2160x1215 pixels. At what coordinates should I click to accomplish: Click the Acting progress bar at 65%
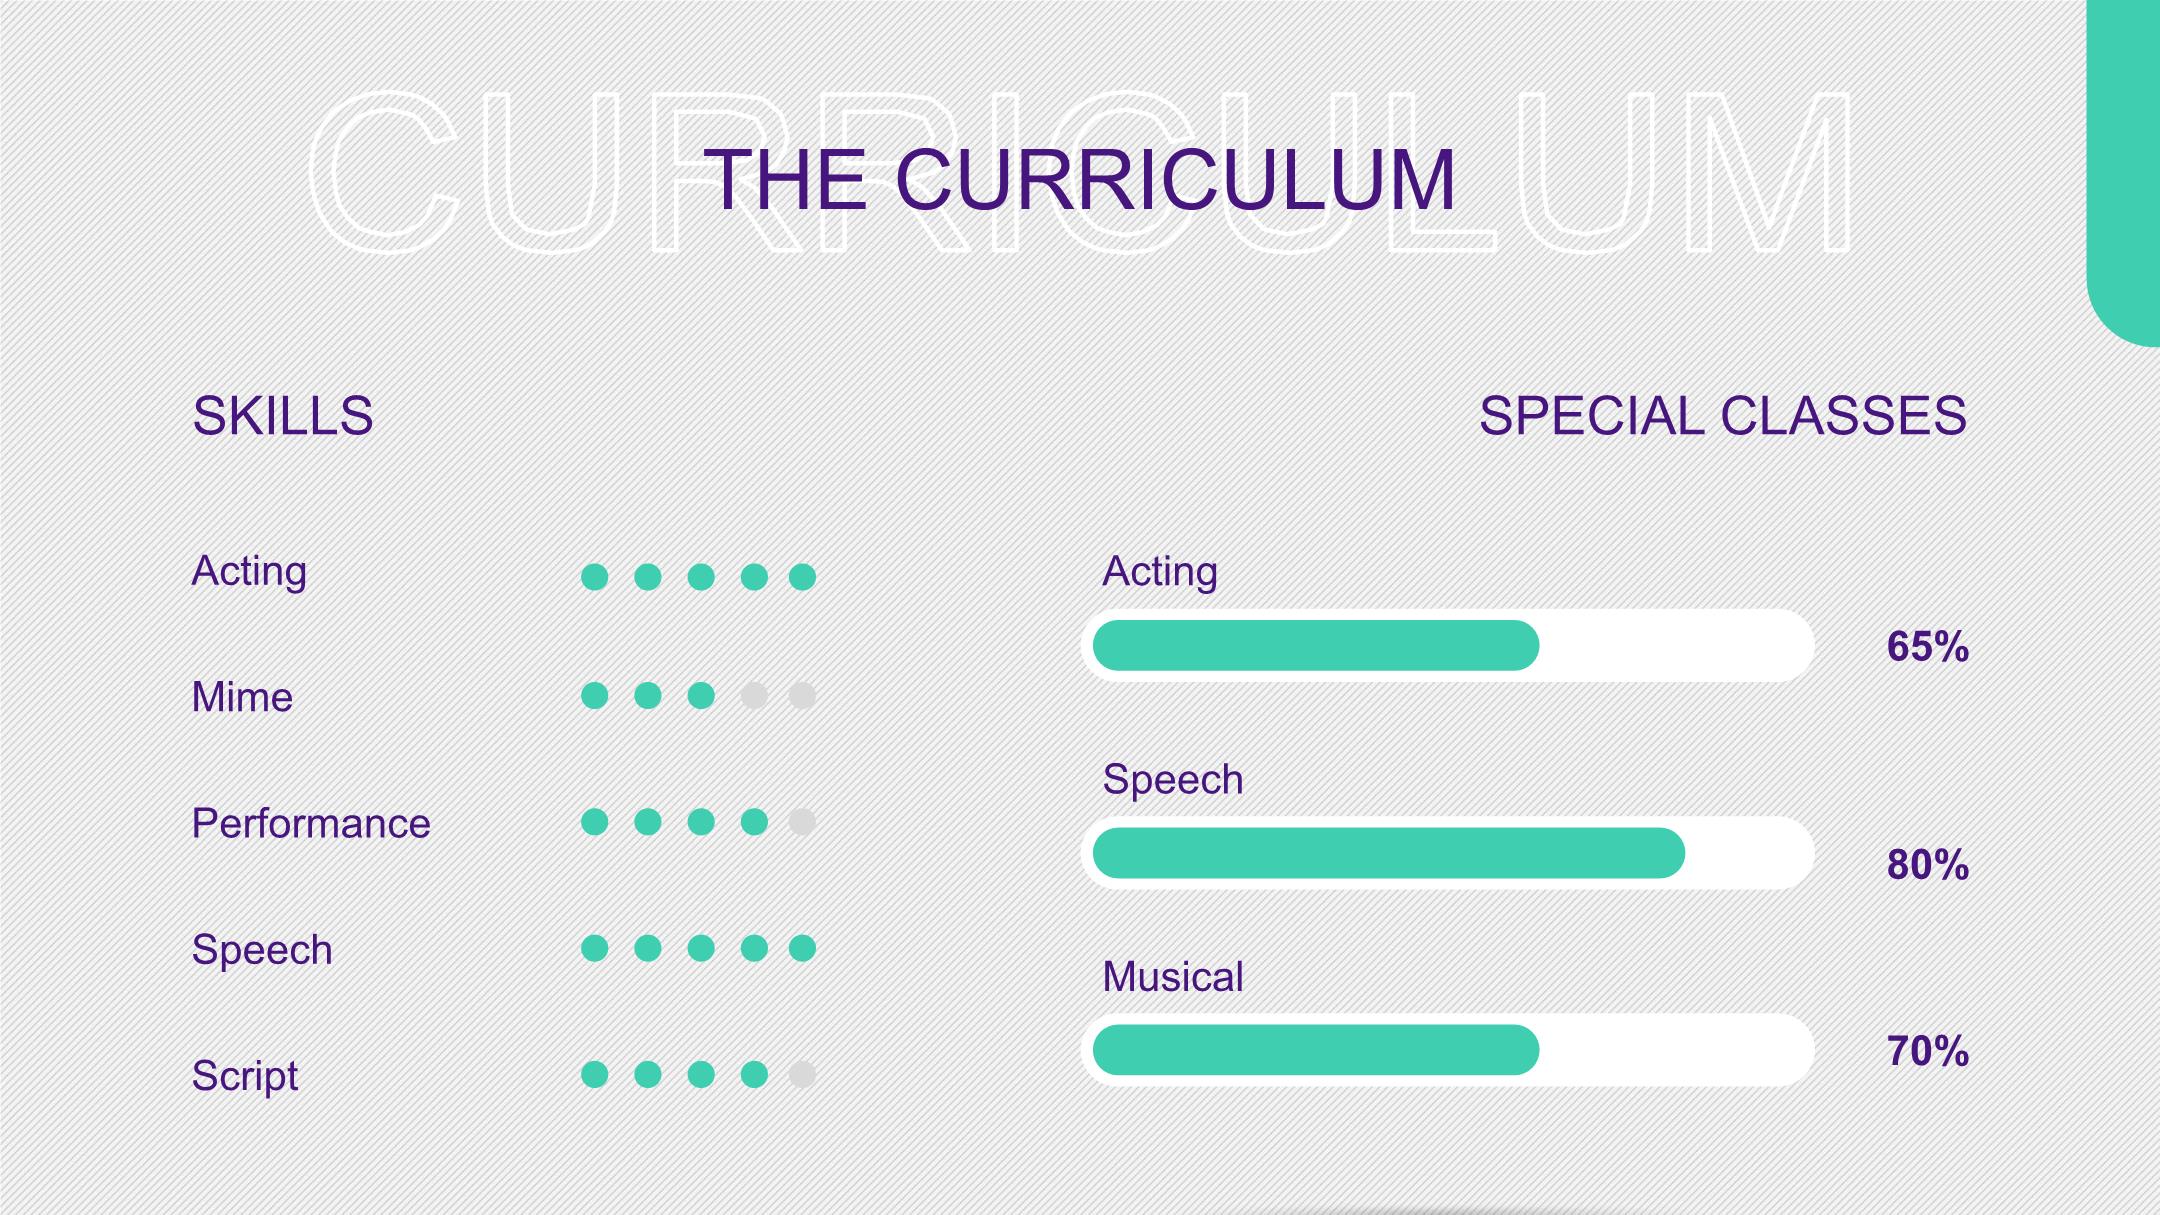1448,646
